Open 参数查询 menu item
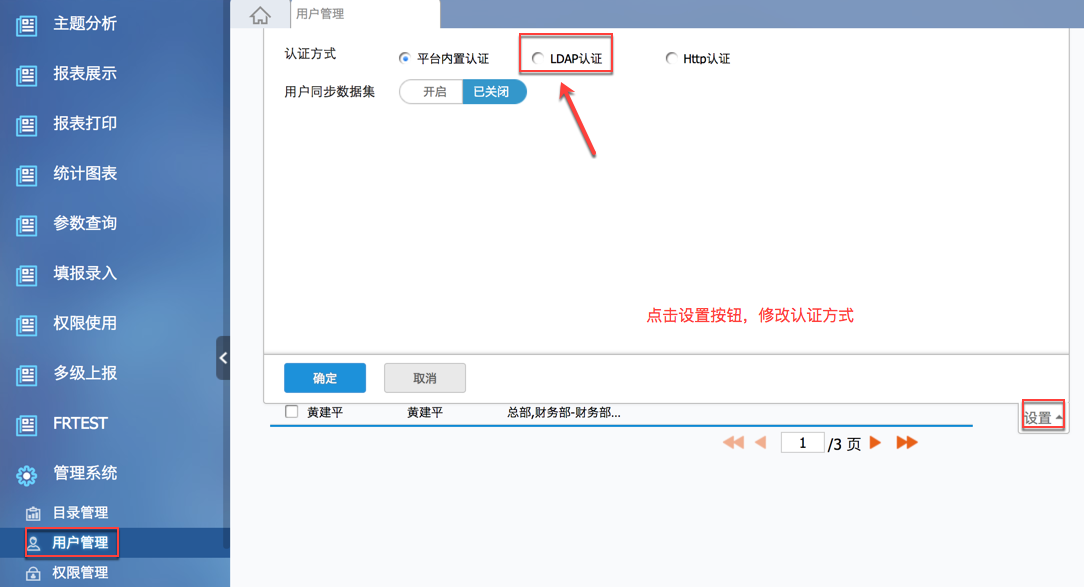 [x=84, y=223]
